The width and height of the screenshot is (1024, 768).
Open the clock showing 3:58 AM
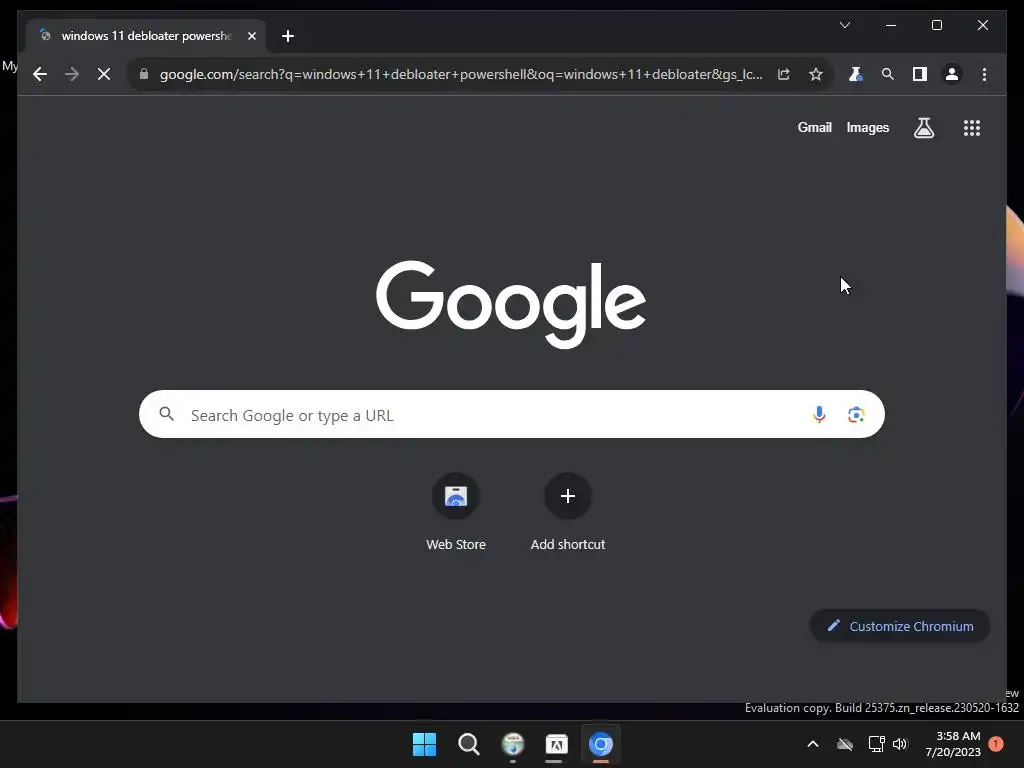(953, 744)
